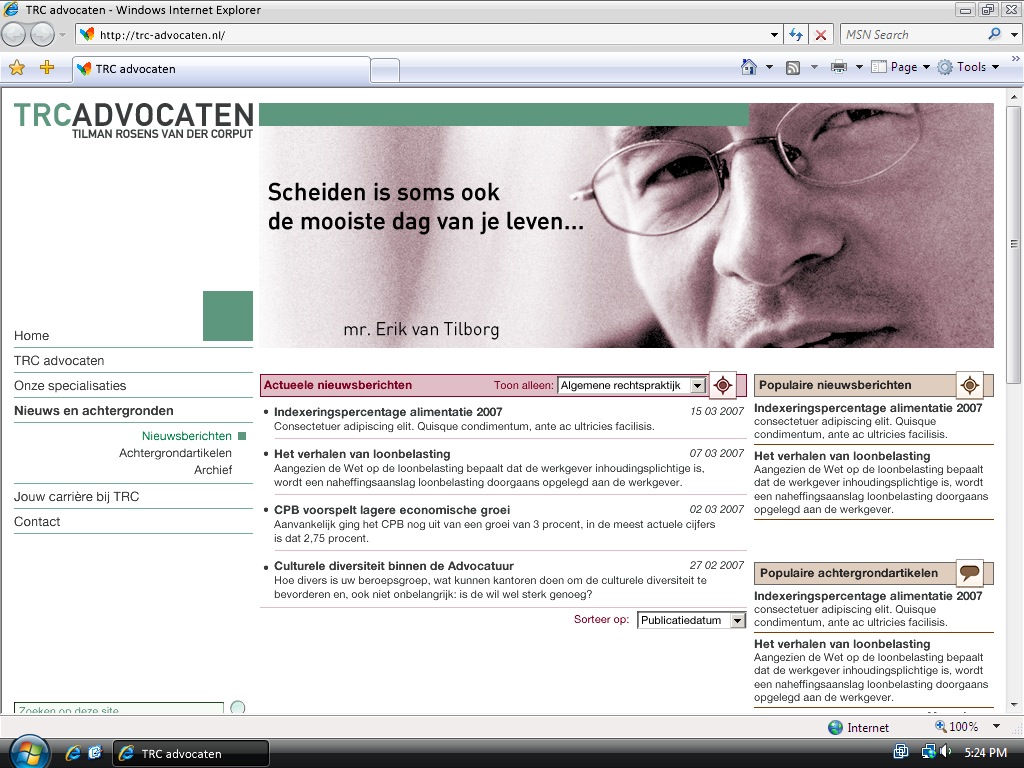This screenshot has width=1024, height=768.
Task: Click the banner photo of Erik van Tilborg
Action: pyautogui.click(x=626, y=225)
